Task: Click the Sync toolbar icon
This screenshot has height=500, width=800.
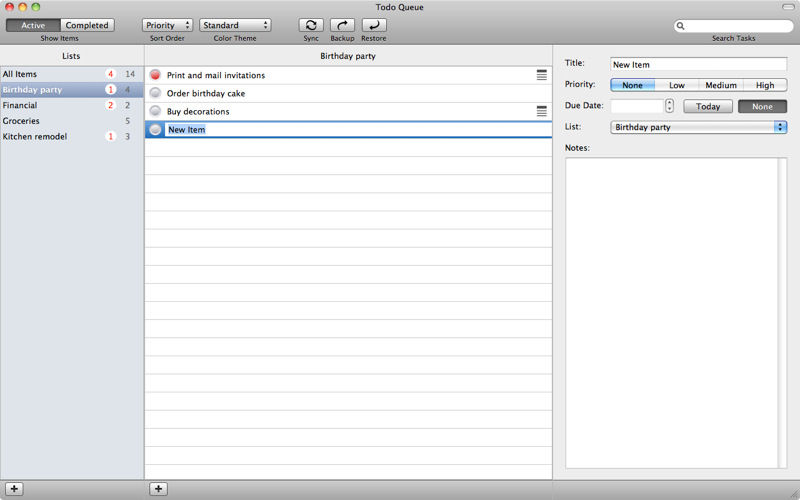Action: pyautogui.click(x=311, y=25)
